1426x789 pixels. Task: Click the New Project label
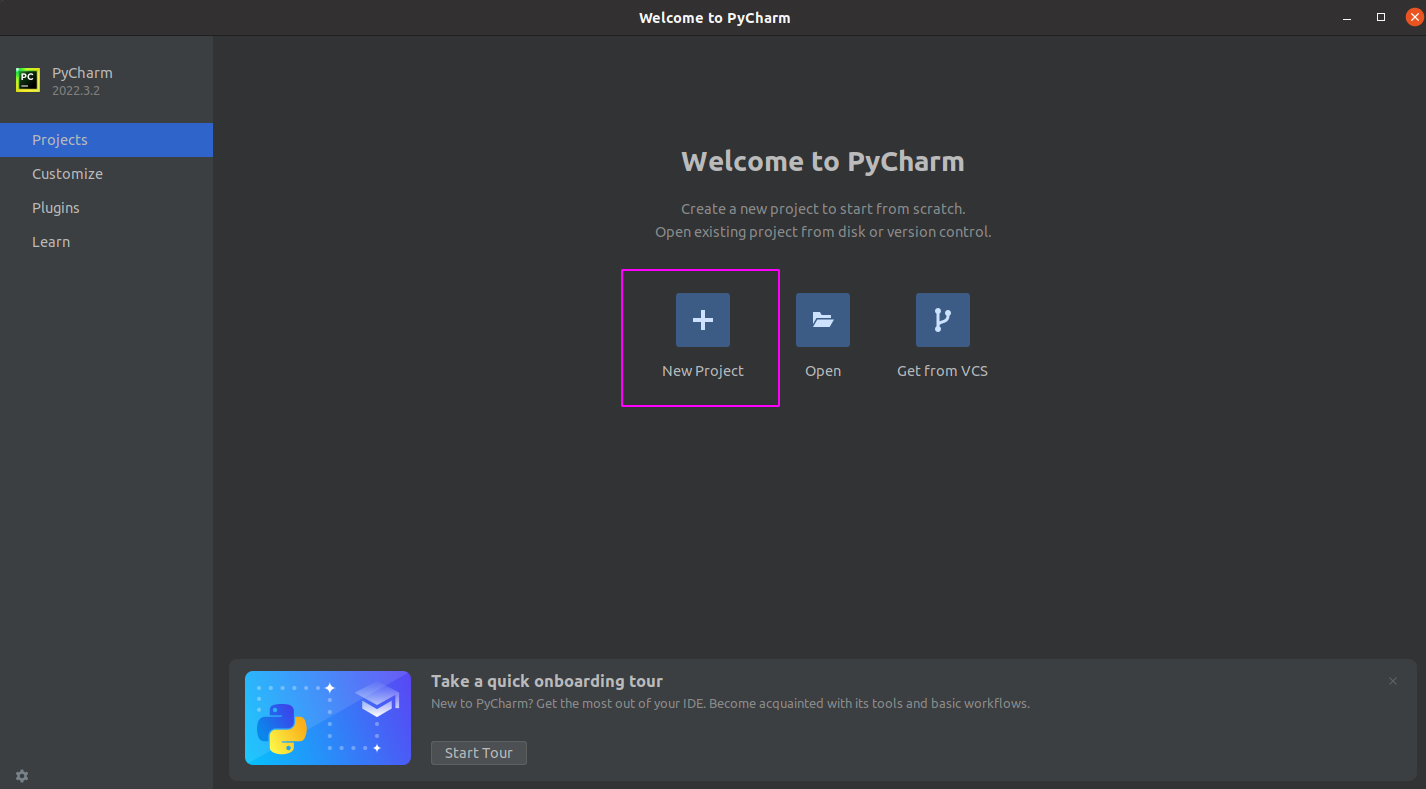pyautogui.click(x=702, y=371)
